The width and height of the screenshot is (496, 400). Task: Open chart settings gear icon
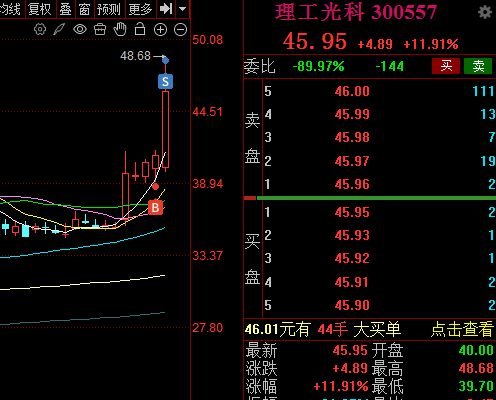[x=40, y=29]
